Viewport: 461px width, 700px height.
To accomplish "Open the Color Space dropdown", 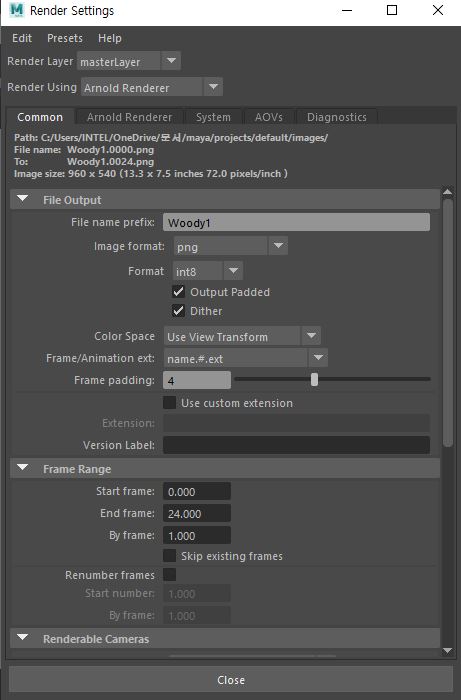I will (x=242, y=336).
